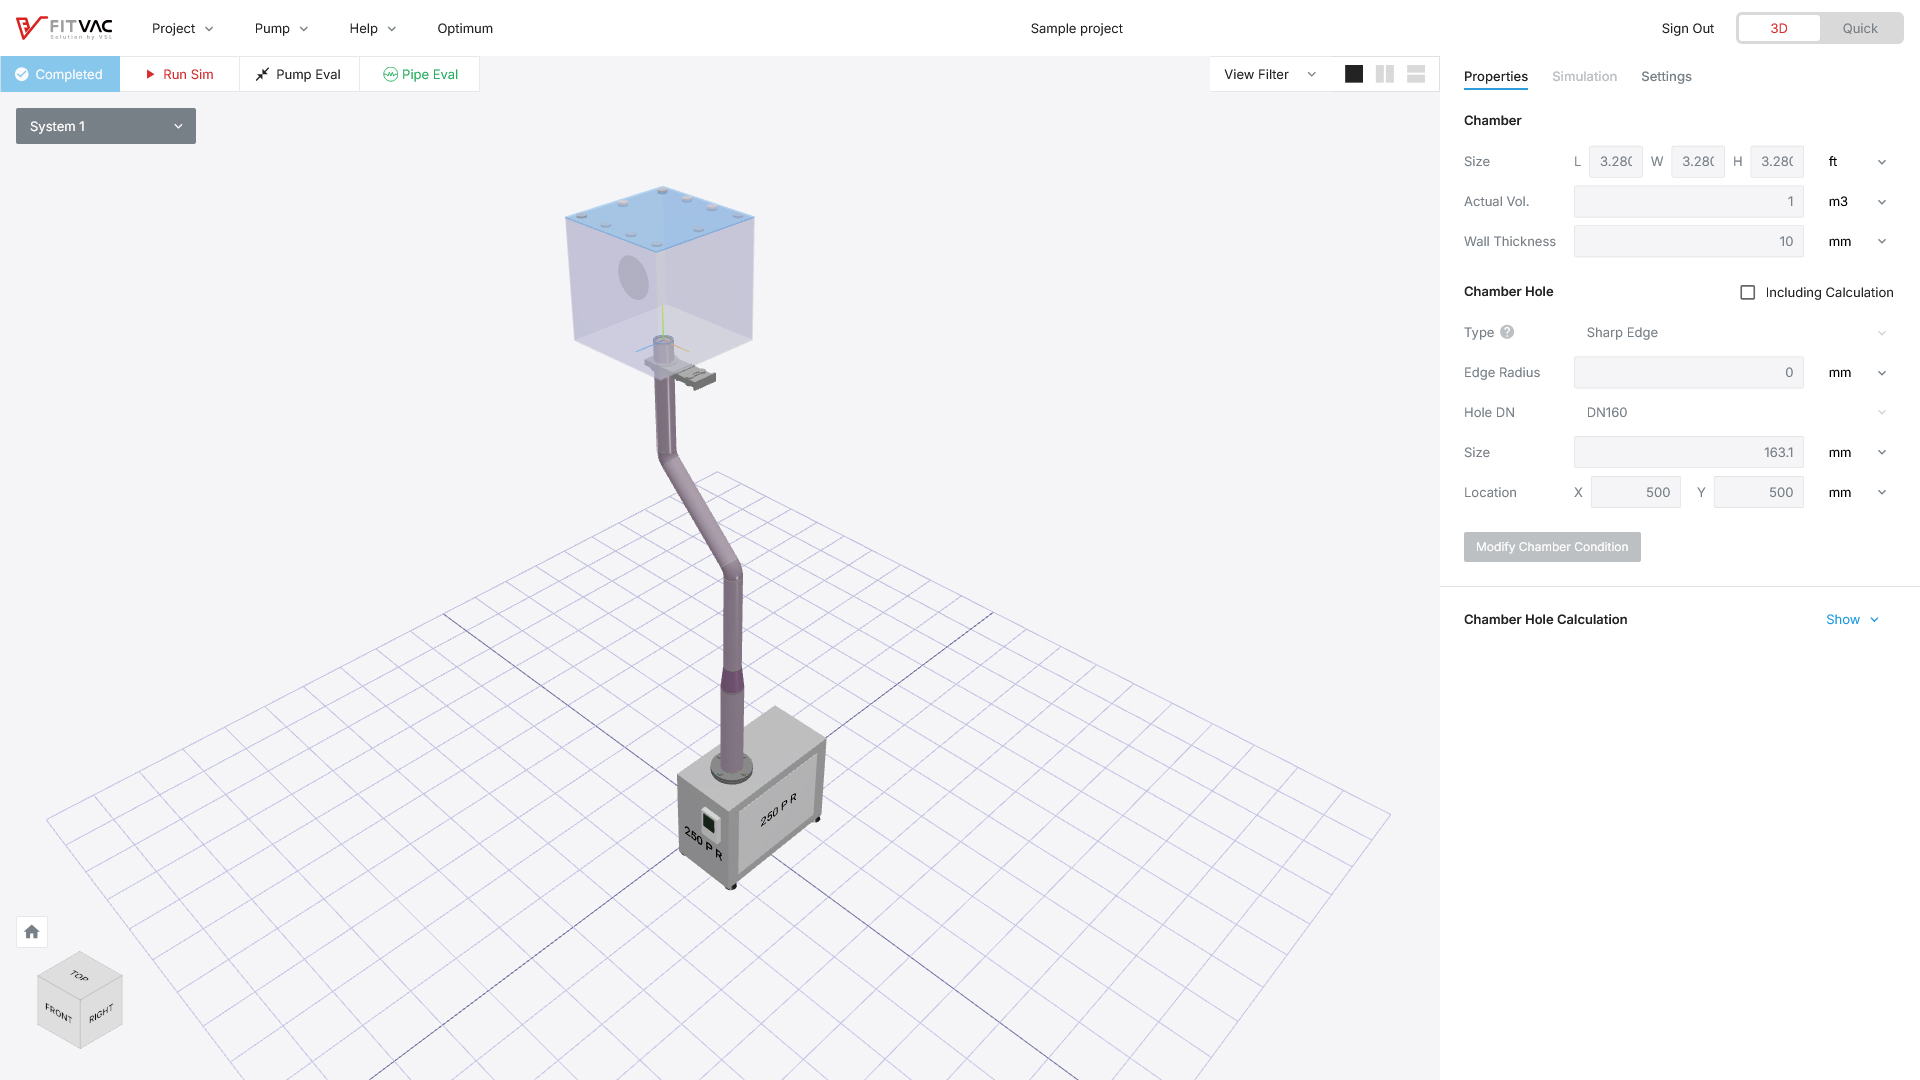
Task: Click hole Size 163.1 field
Action: [x=1688, y=452]
